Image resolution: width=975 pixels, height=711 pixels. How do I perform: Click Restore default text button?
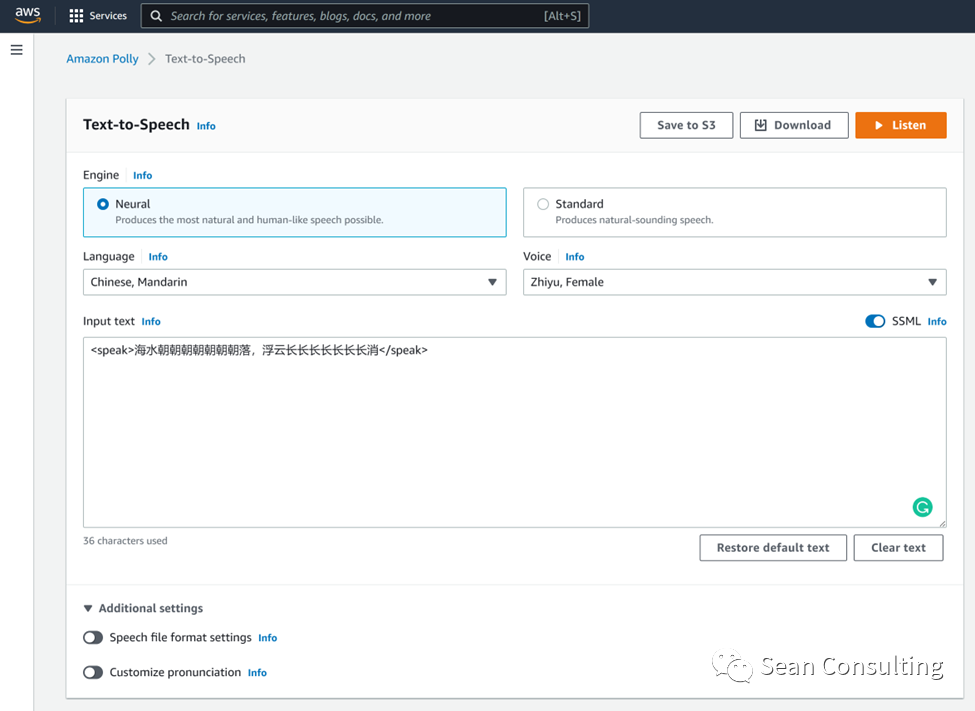point(773,547)
